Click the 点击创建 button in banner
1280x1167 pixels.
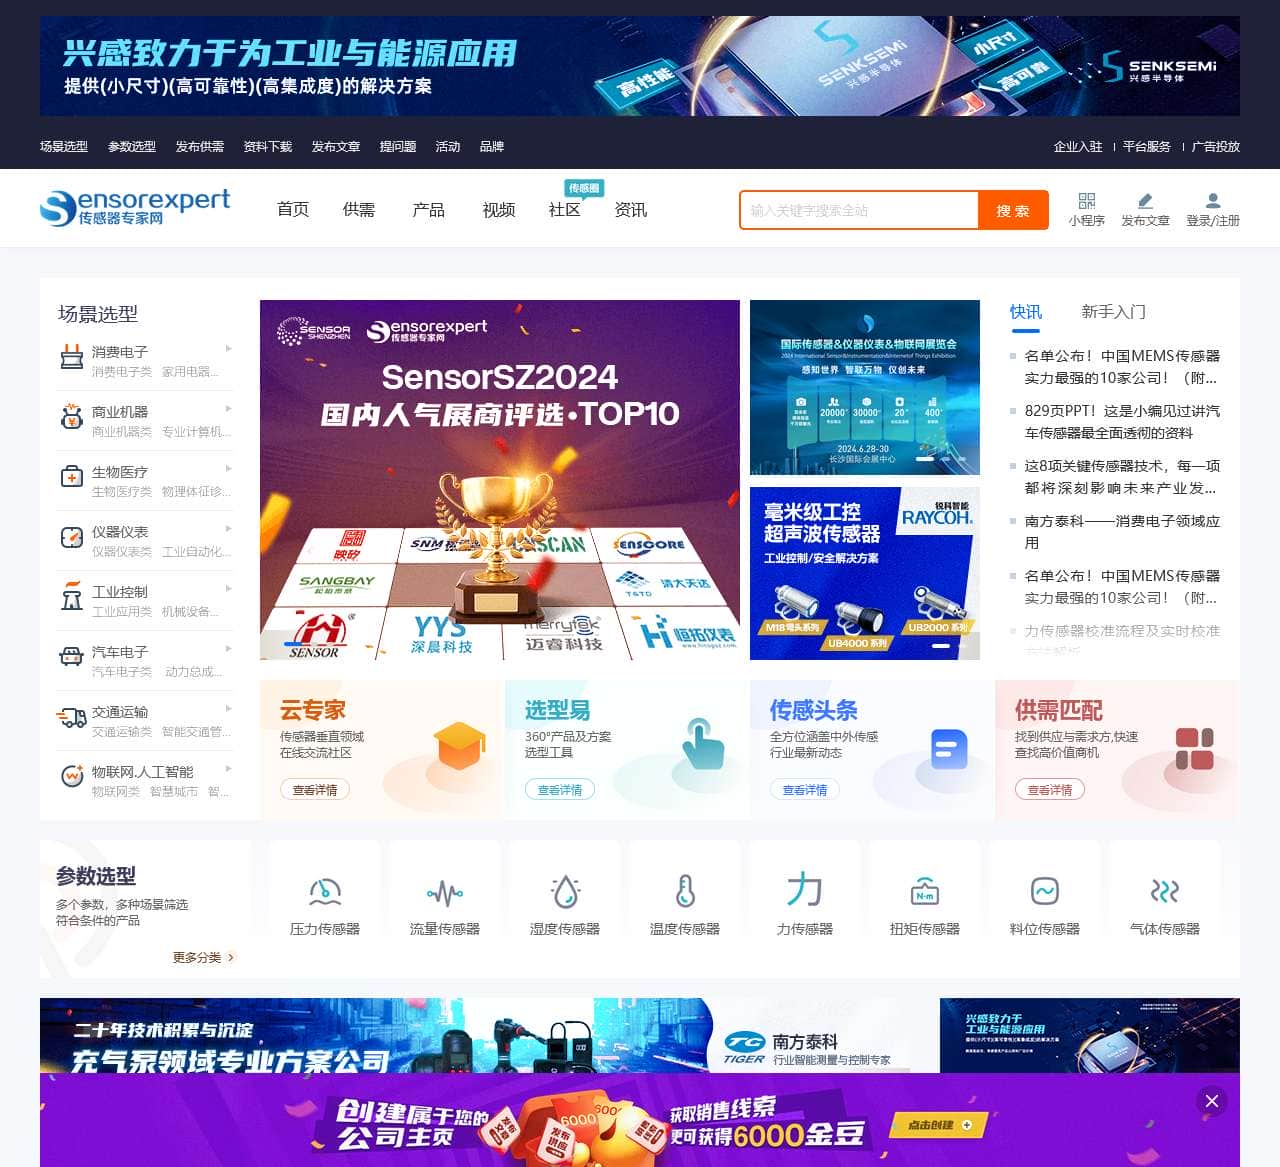point(937,1125)
